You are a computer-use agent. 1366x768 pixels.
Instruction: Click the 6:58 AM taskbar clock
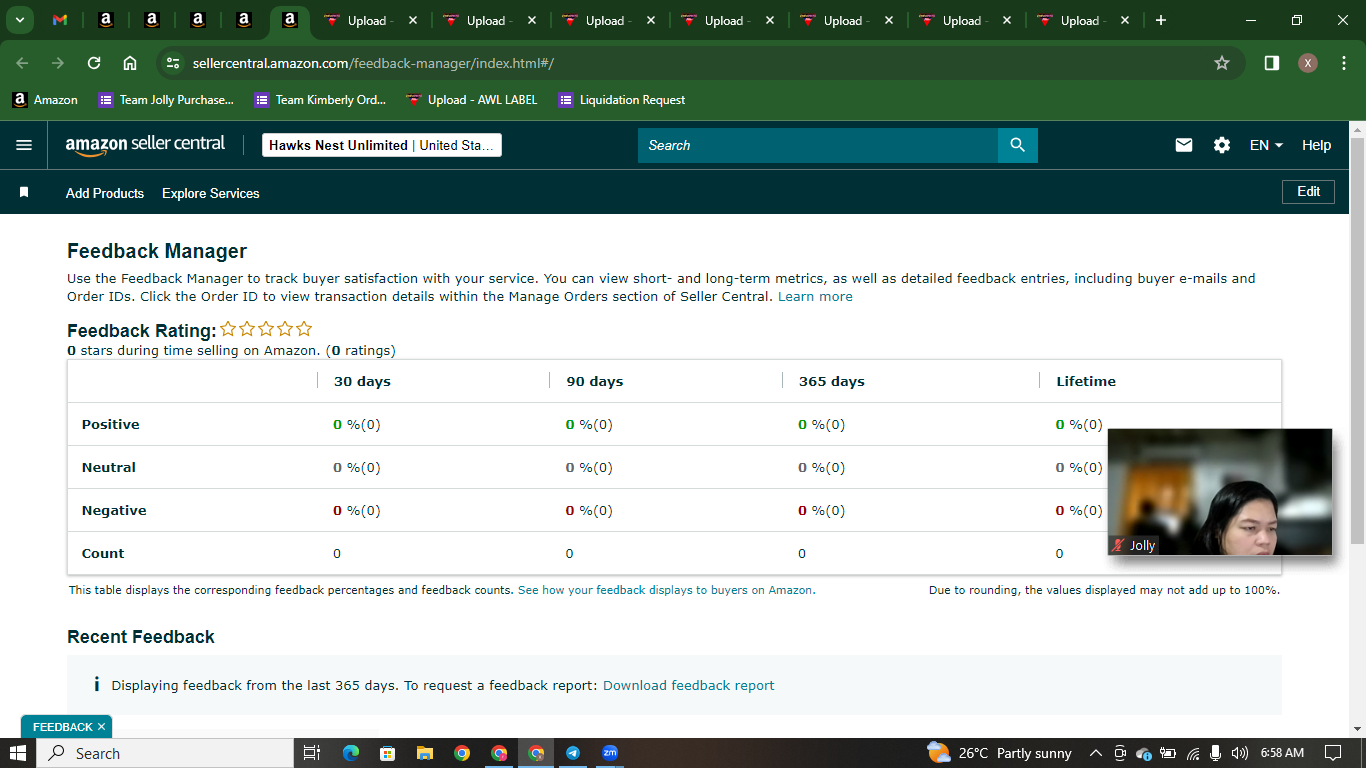tap(1282, 753)
